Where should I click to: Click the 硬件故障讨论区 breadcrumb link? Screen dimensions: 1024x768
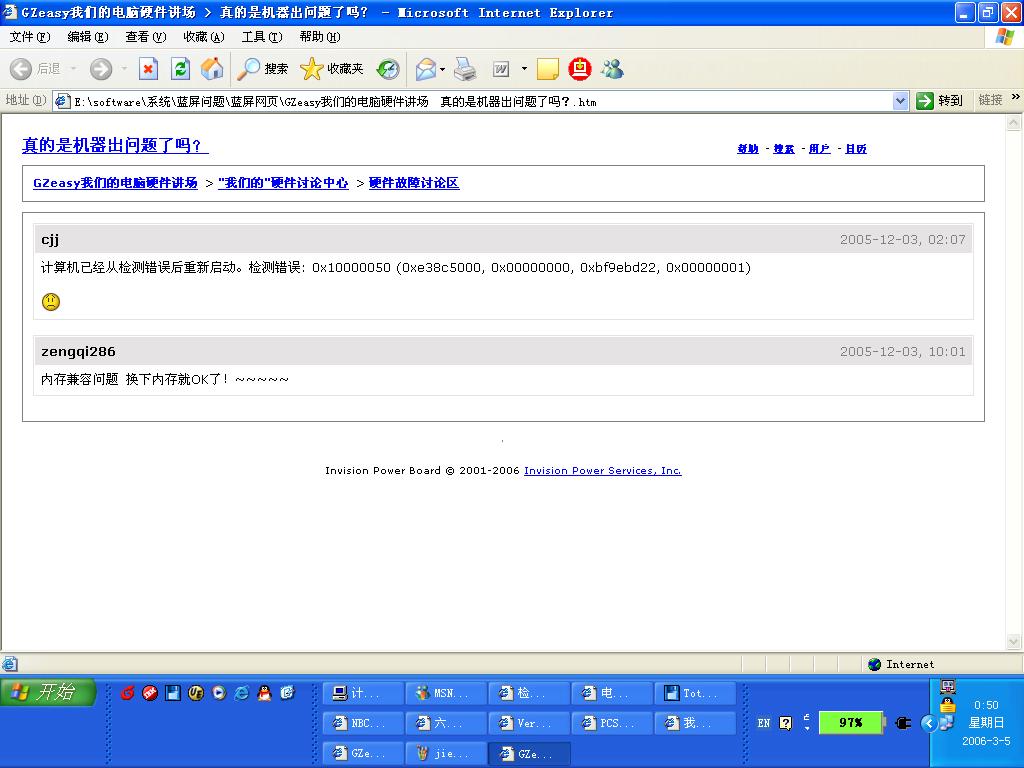pos(414,183)
